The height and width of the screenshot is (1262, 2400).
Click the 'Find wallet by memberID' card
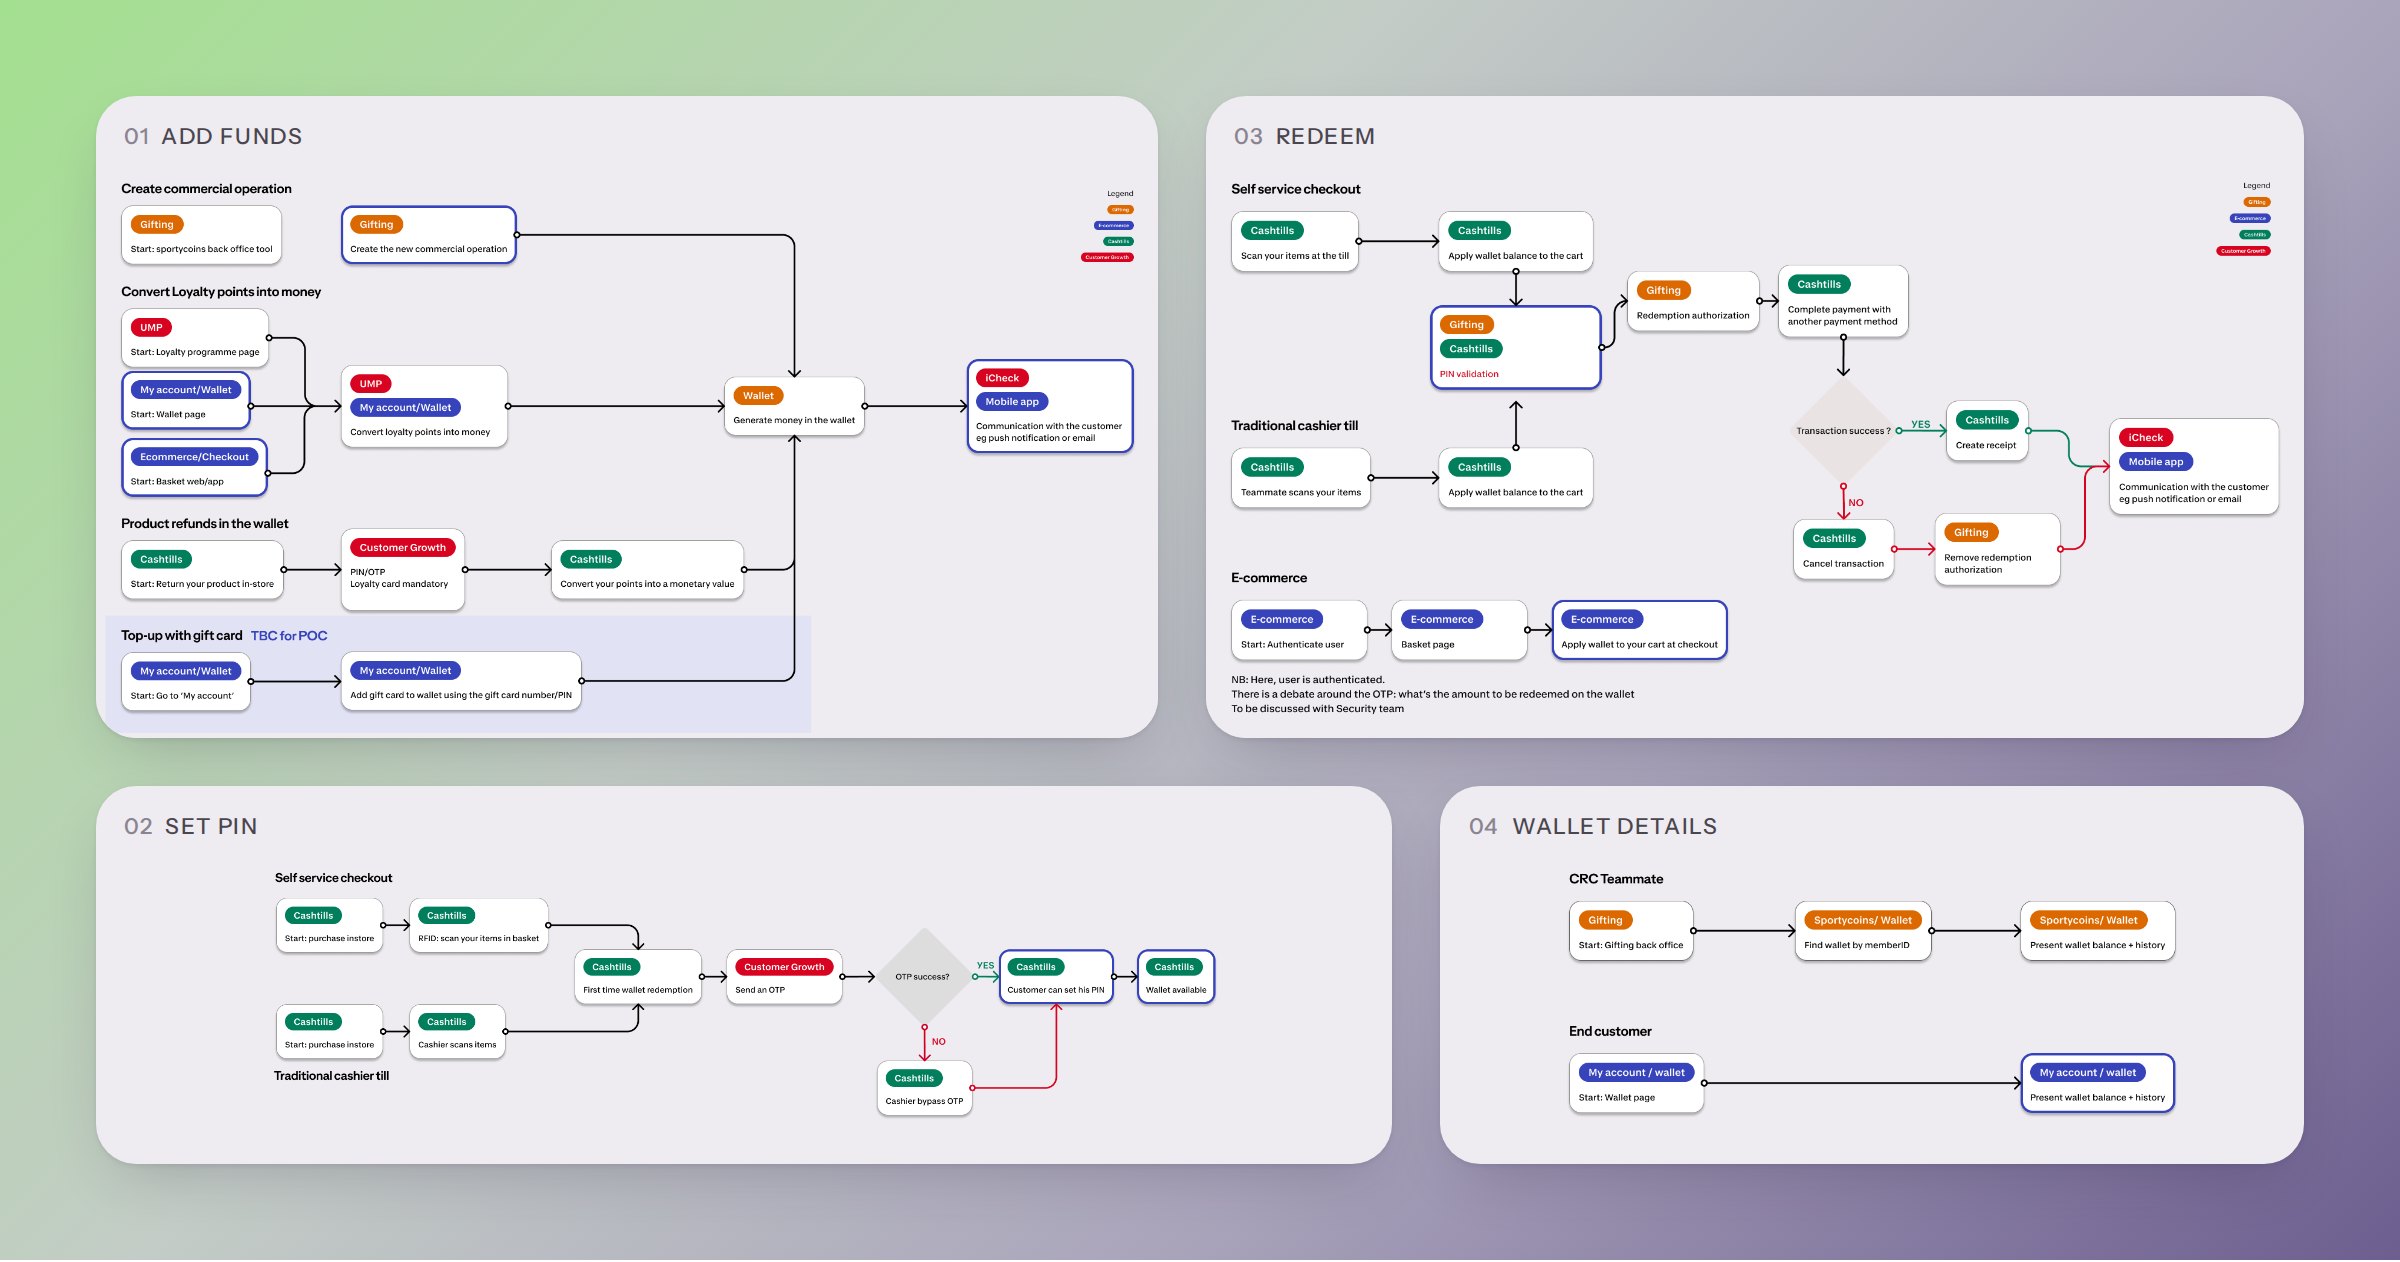pos(1863,931)
